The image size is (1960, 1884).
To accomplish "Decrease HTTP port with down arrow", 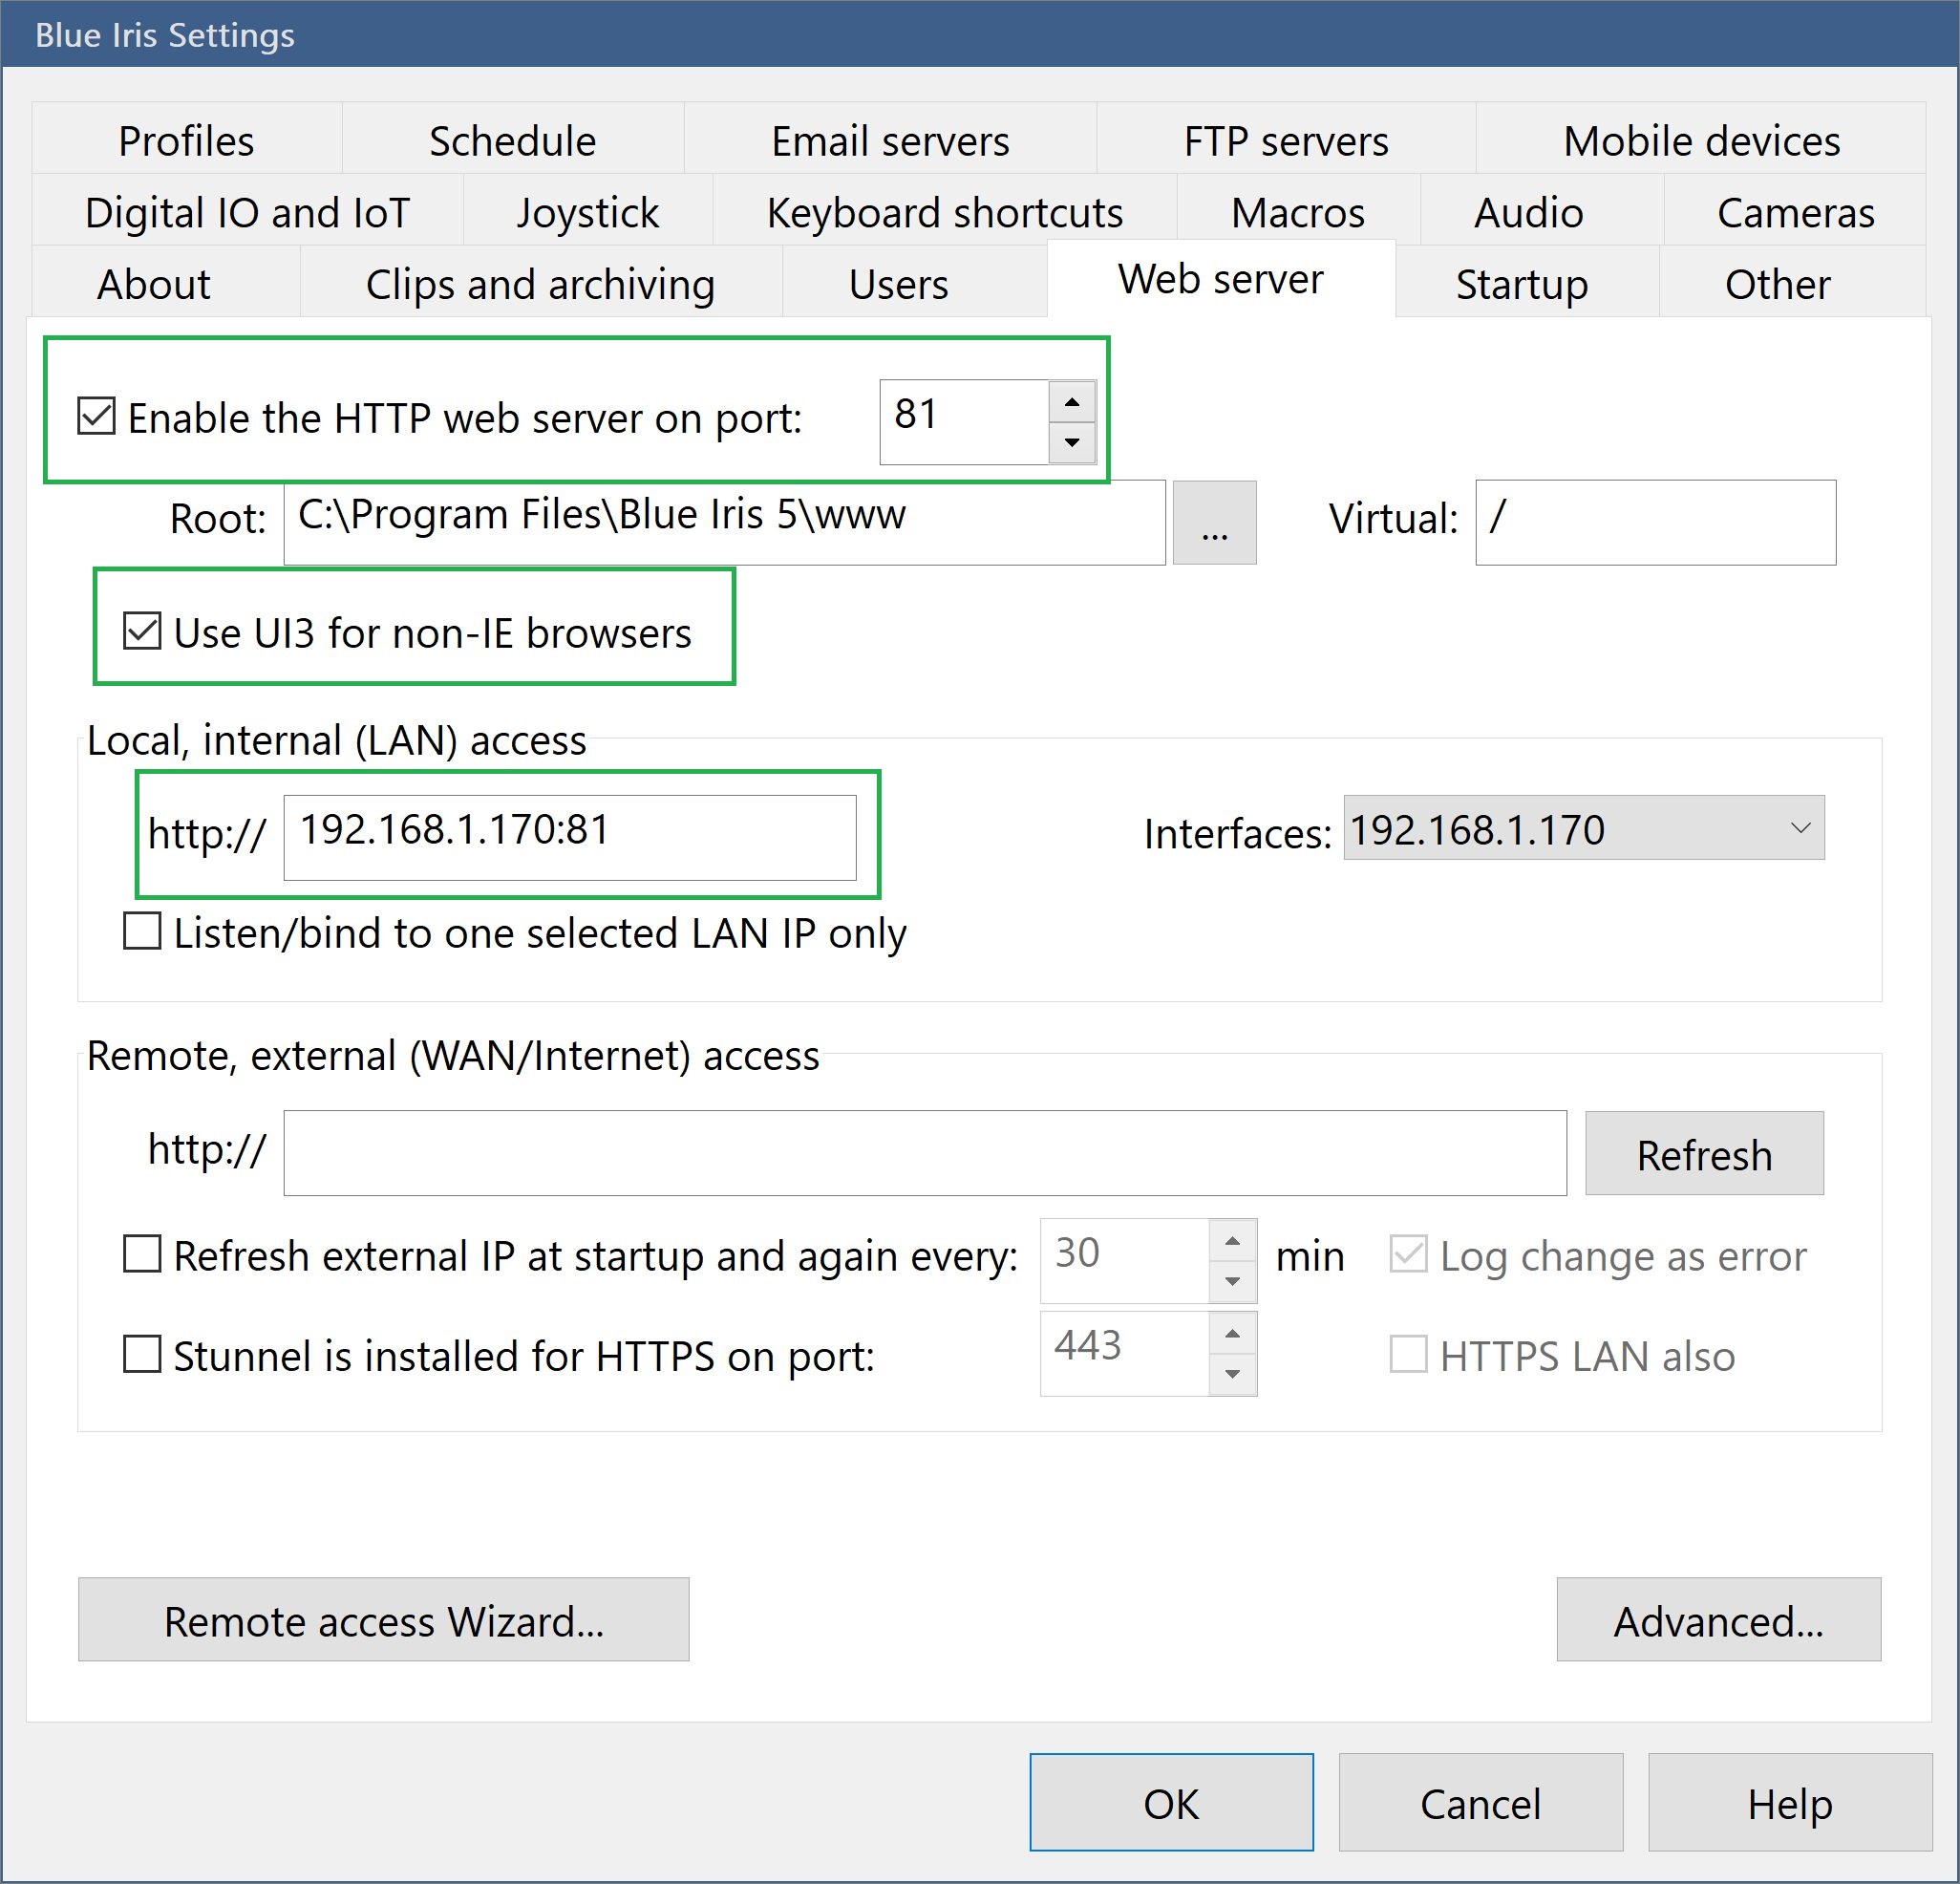I will (1072, 442).
